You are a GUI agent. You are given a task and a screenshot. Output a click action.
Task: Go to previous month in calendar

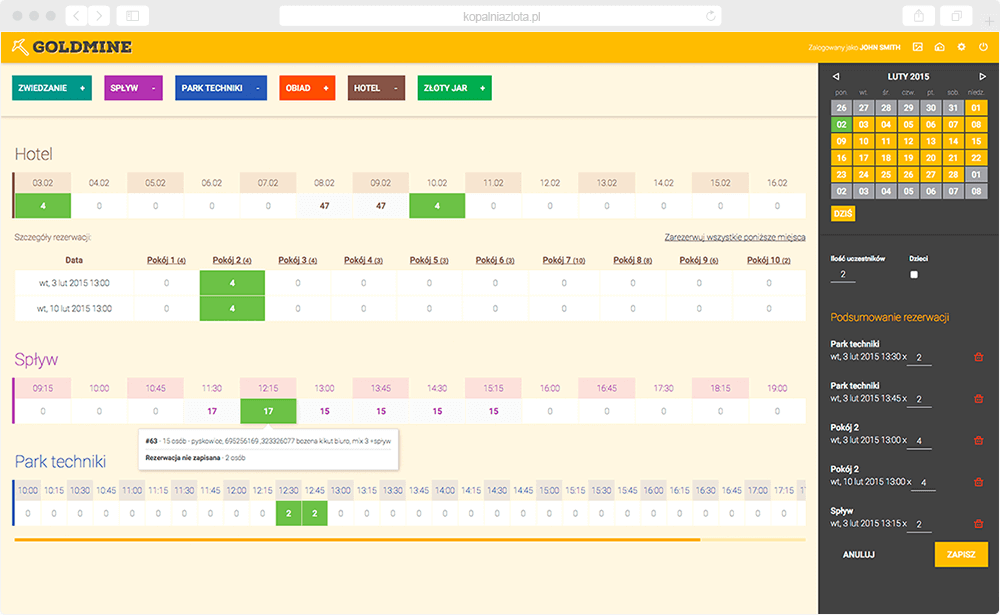[836, 77]
